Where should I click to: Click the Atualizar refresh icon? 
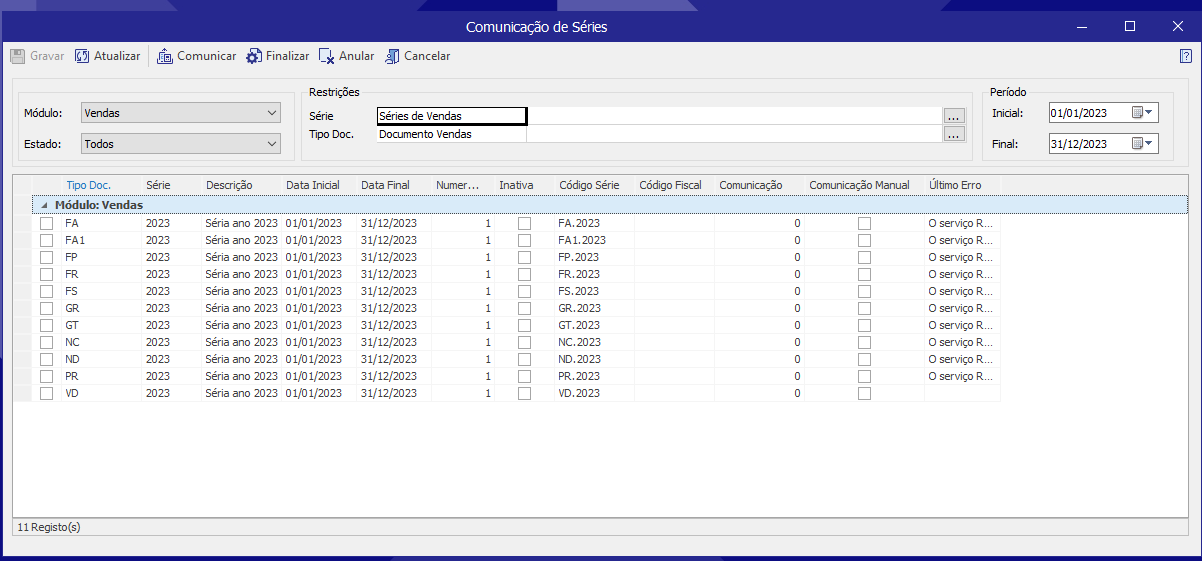82,56
